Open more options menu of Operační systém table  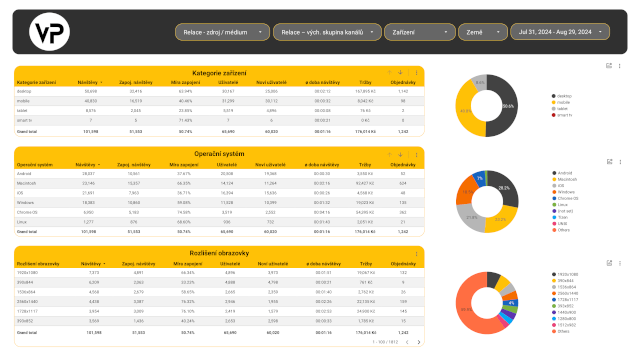416,155
